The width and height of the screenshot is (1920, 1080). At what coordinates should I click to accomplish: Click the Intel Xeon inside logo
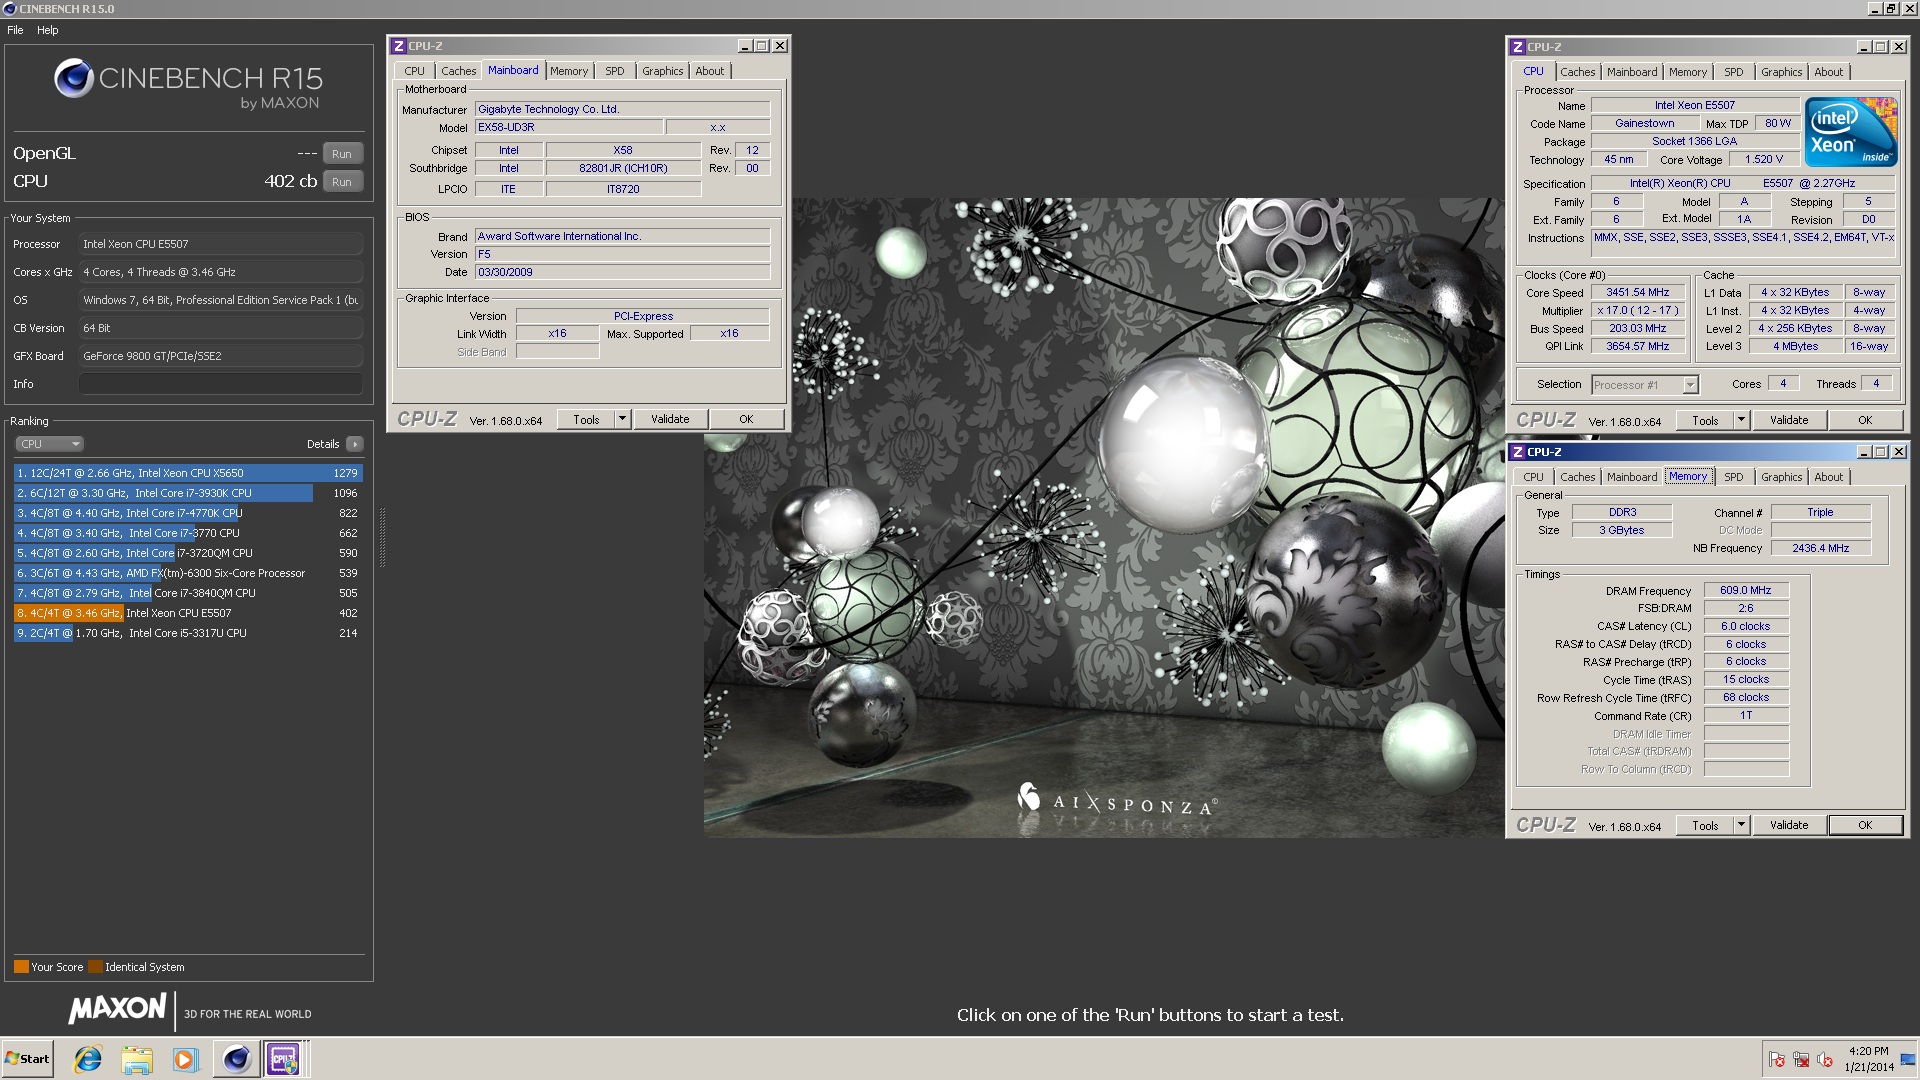pos(1850,132)
